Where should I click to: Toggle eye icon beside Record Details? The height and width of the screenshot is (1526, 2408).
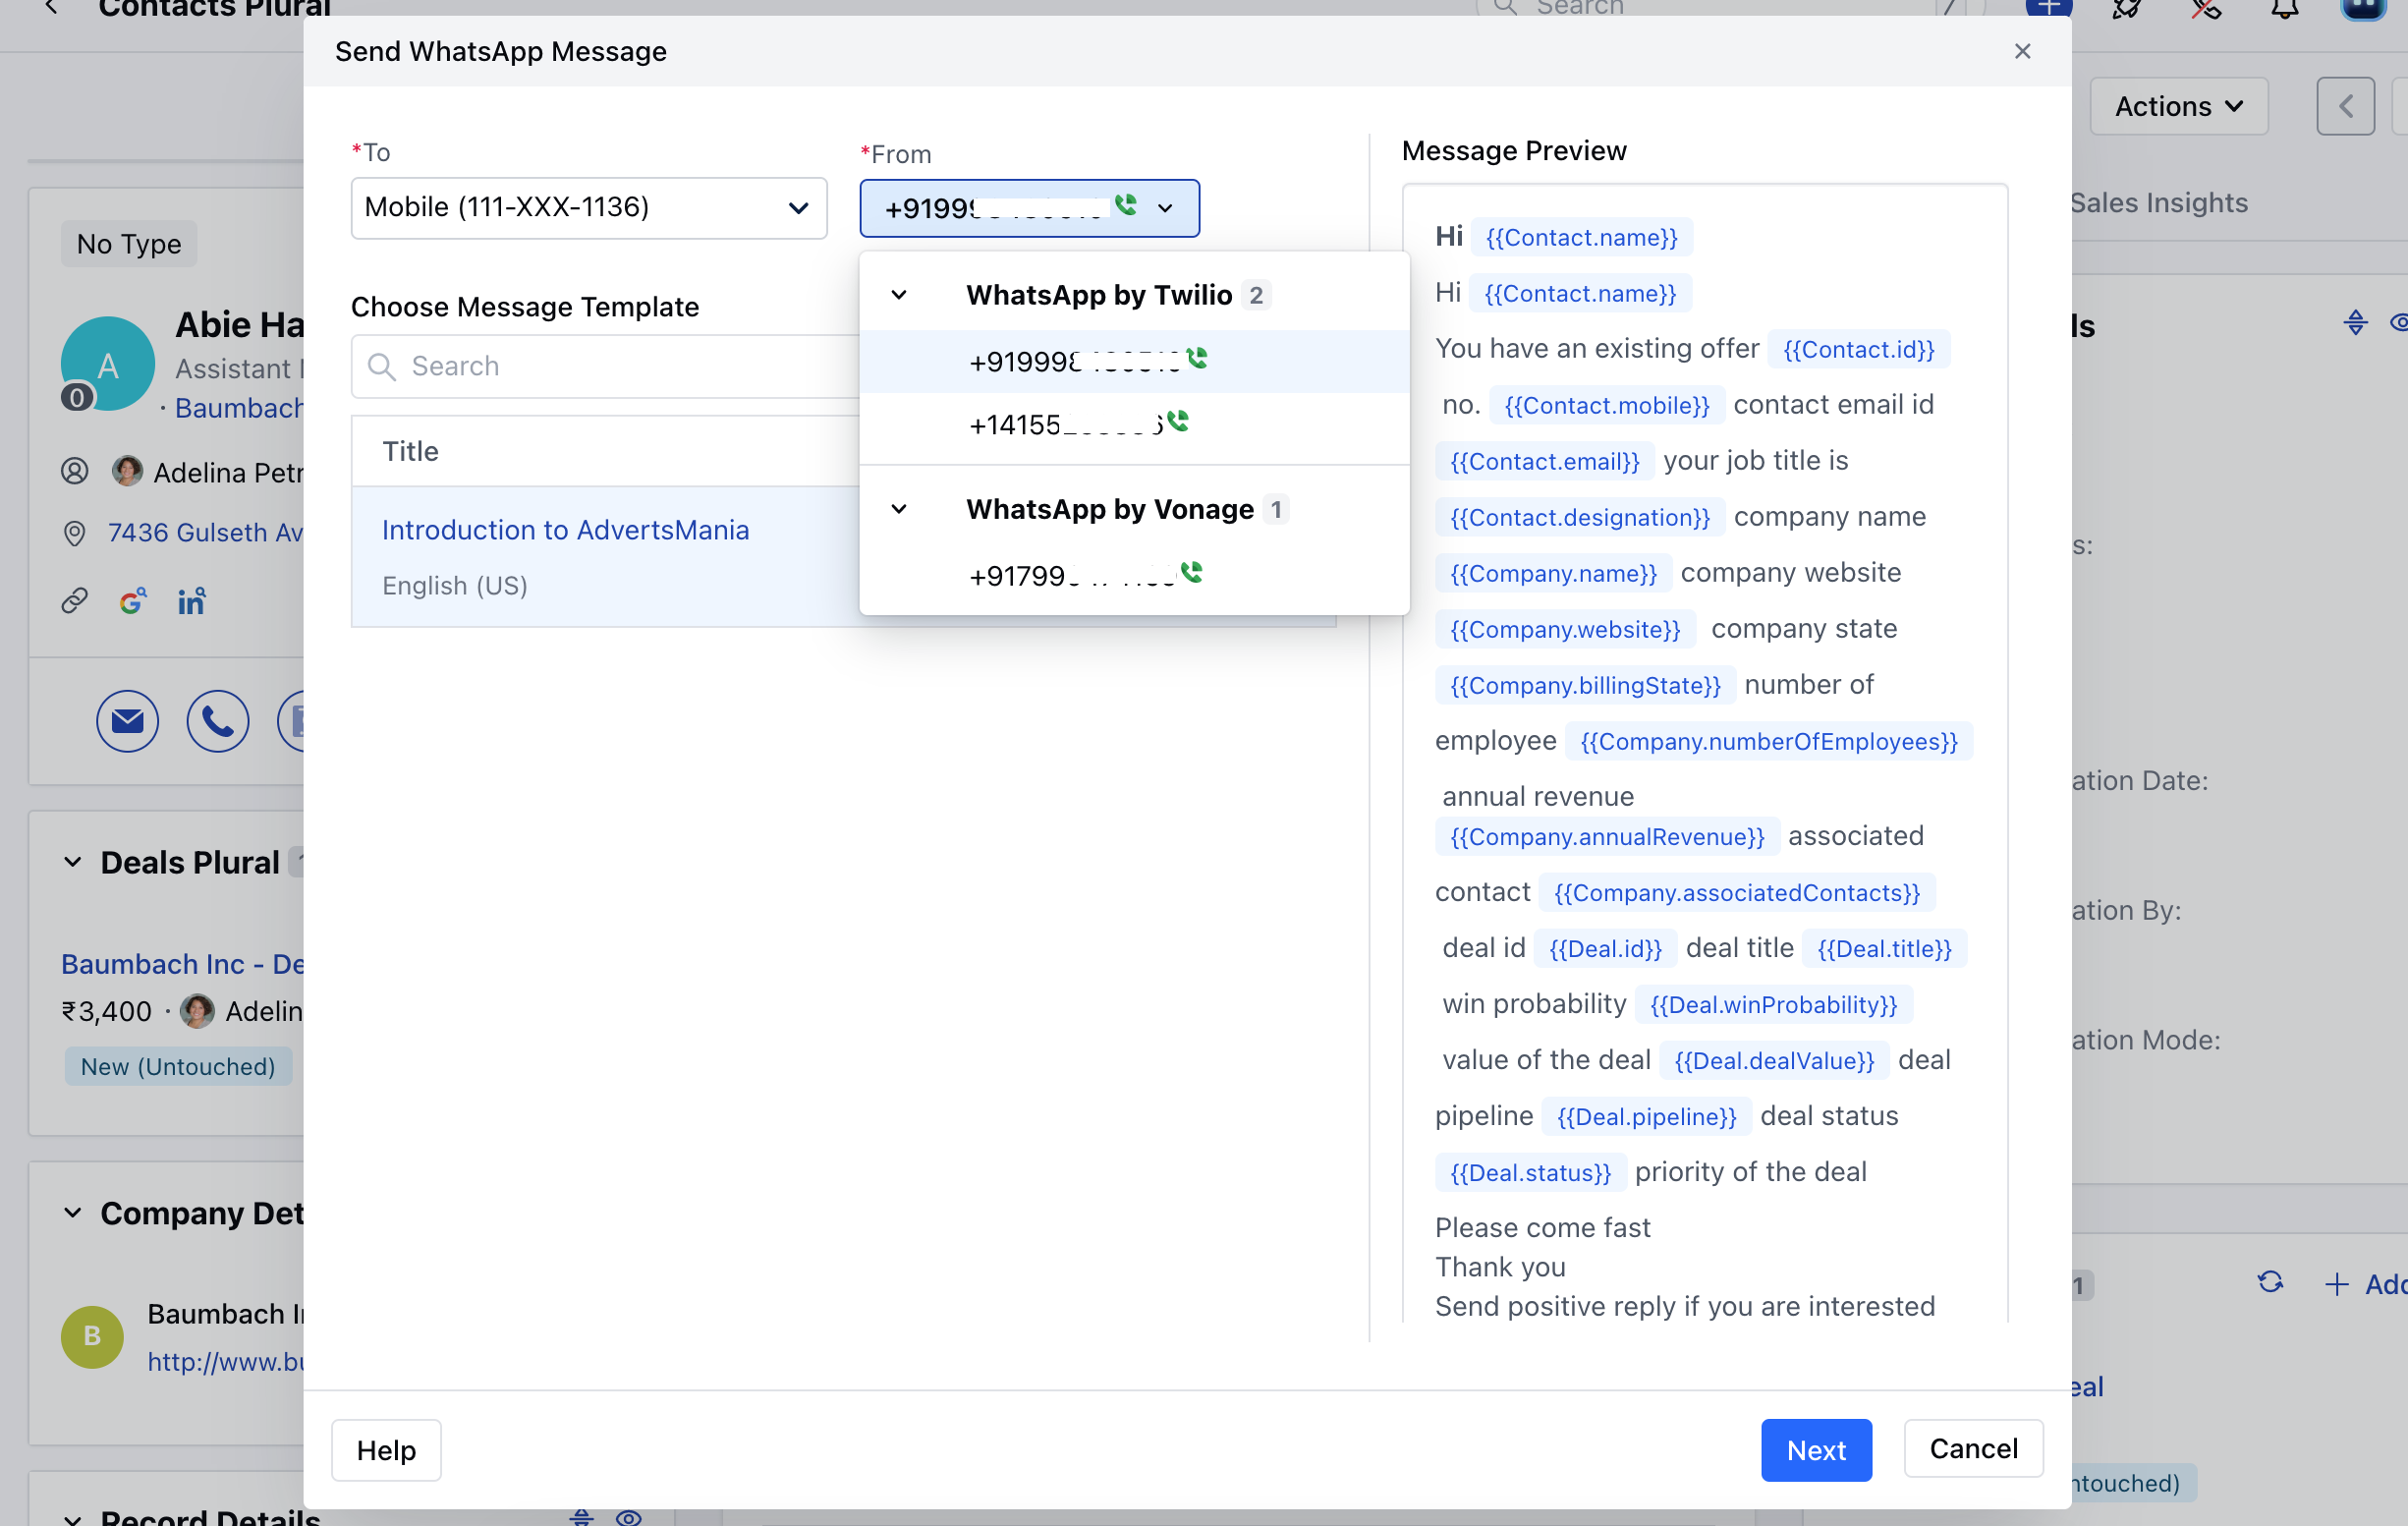pyautogui.click(x=629, y=1517)
